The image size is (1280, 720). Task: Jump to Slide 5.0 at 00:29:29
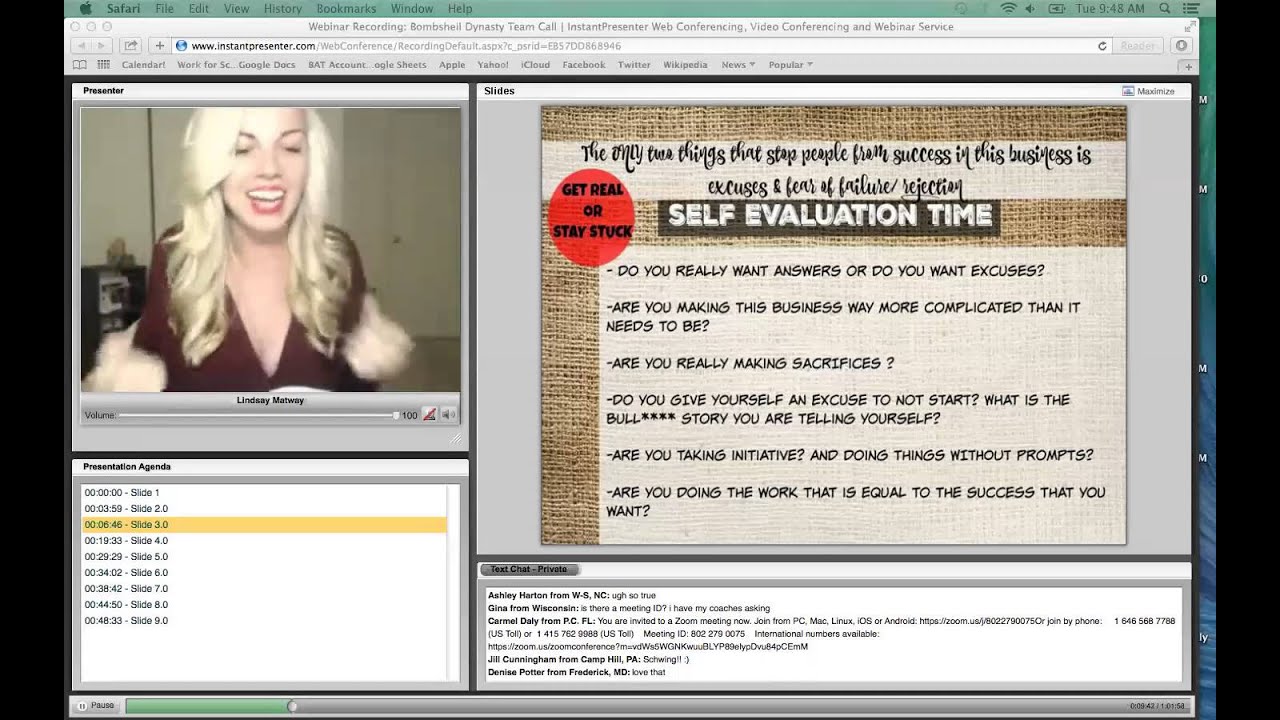(x=264, y=557)
